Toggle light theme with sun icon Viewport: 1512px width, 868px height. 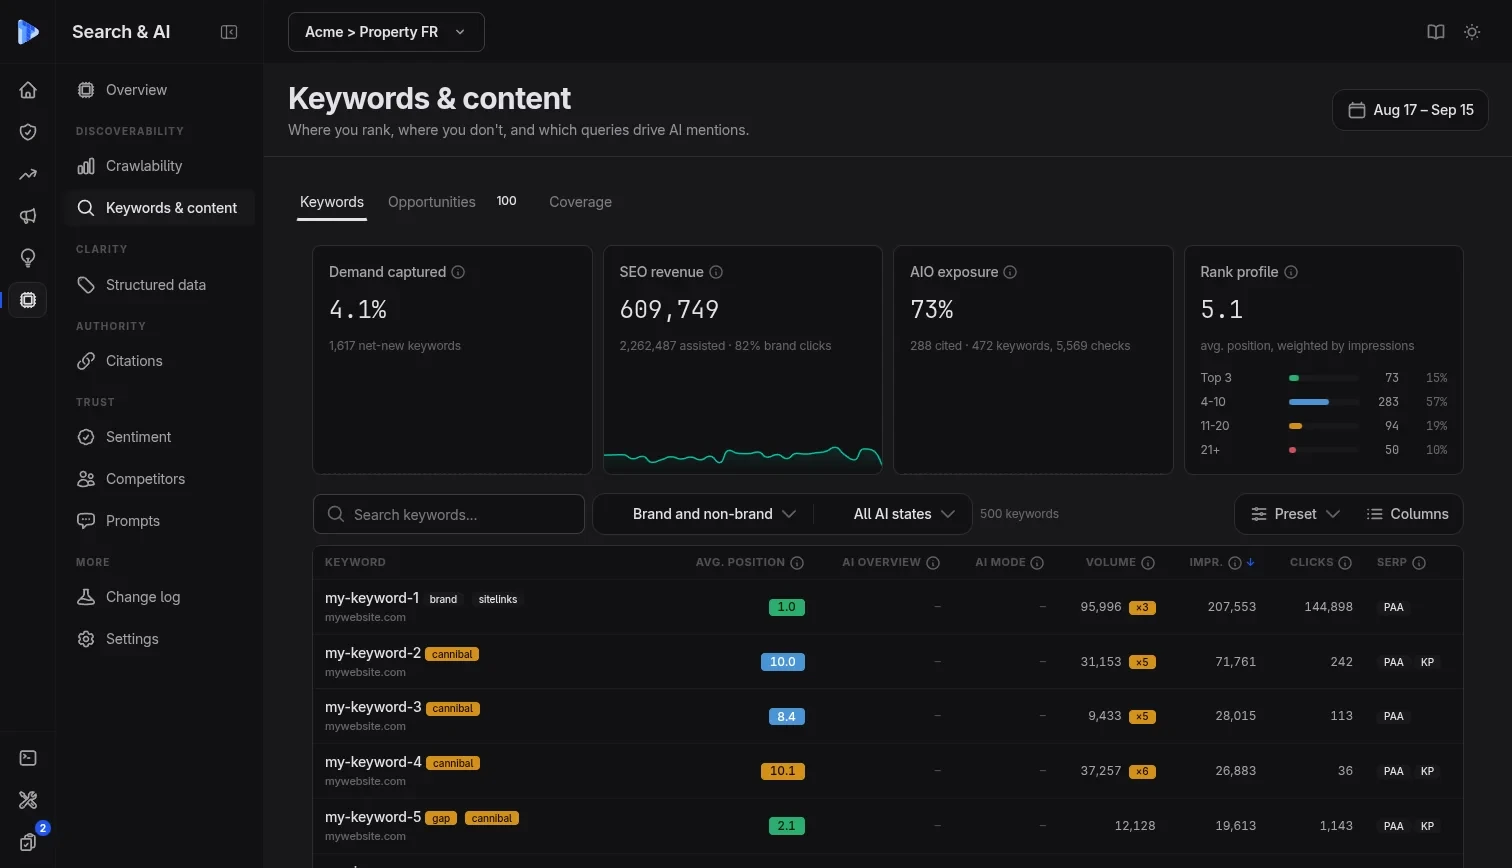[x=1472, y=32]
